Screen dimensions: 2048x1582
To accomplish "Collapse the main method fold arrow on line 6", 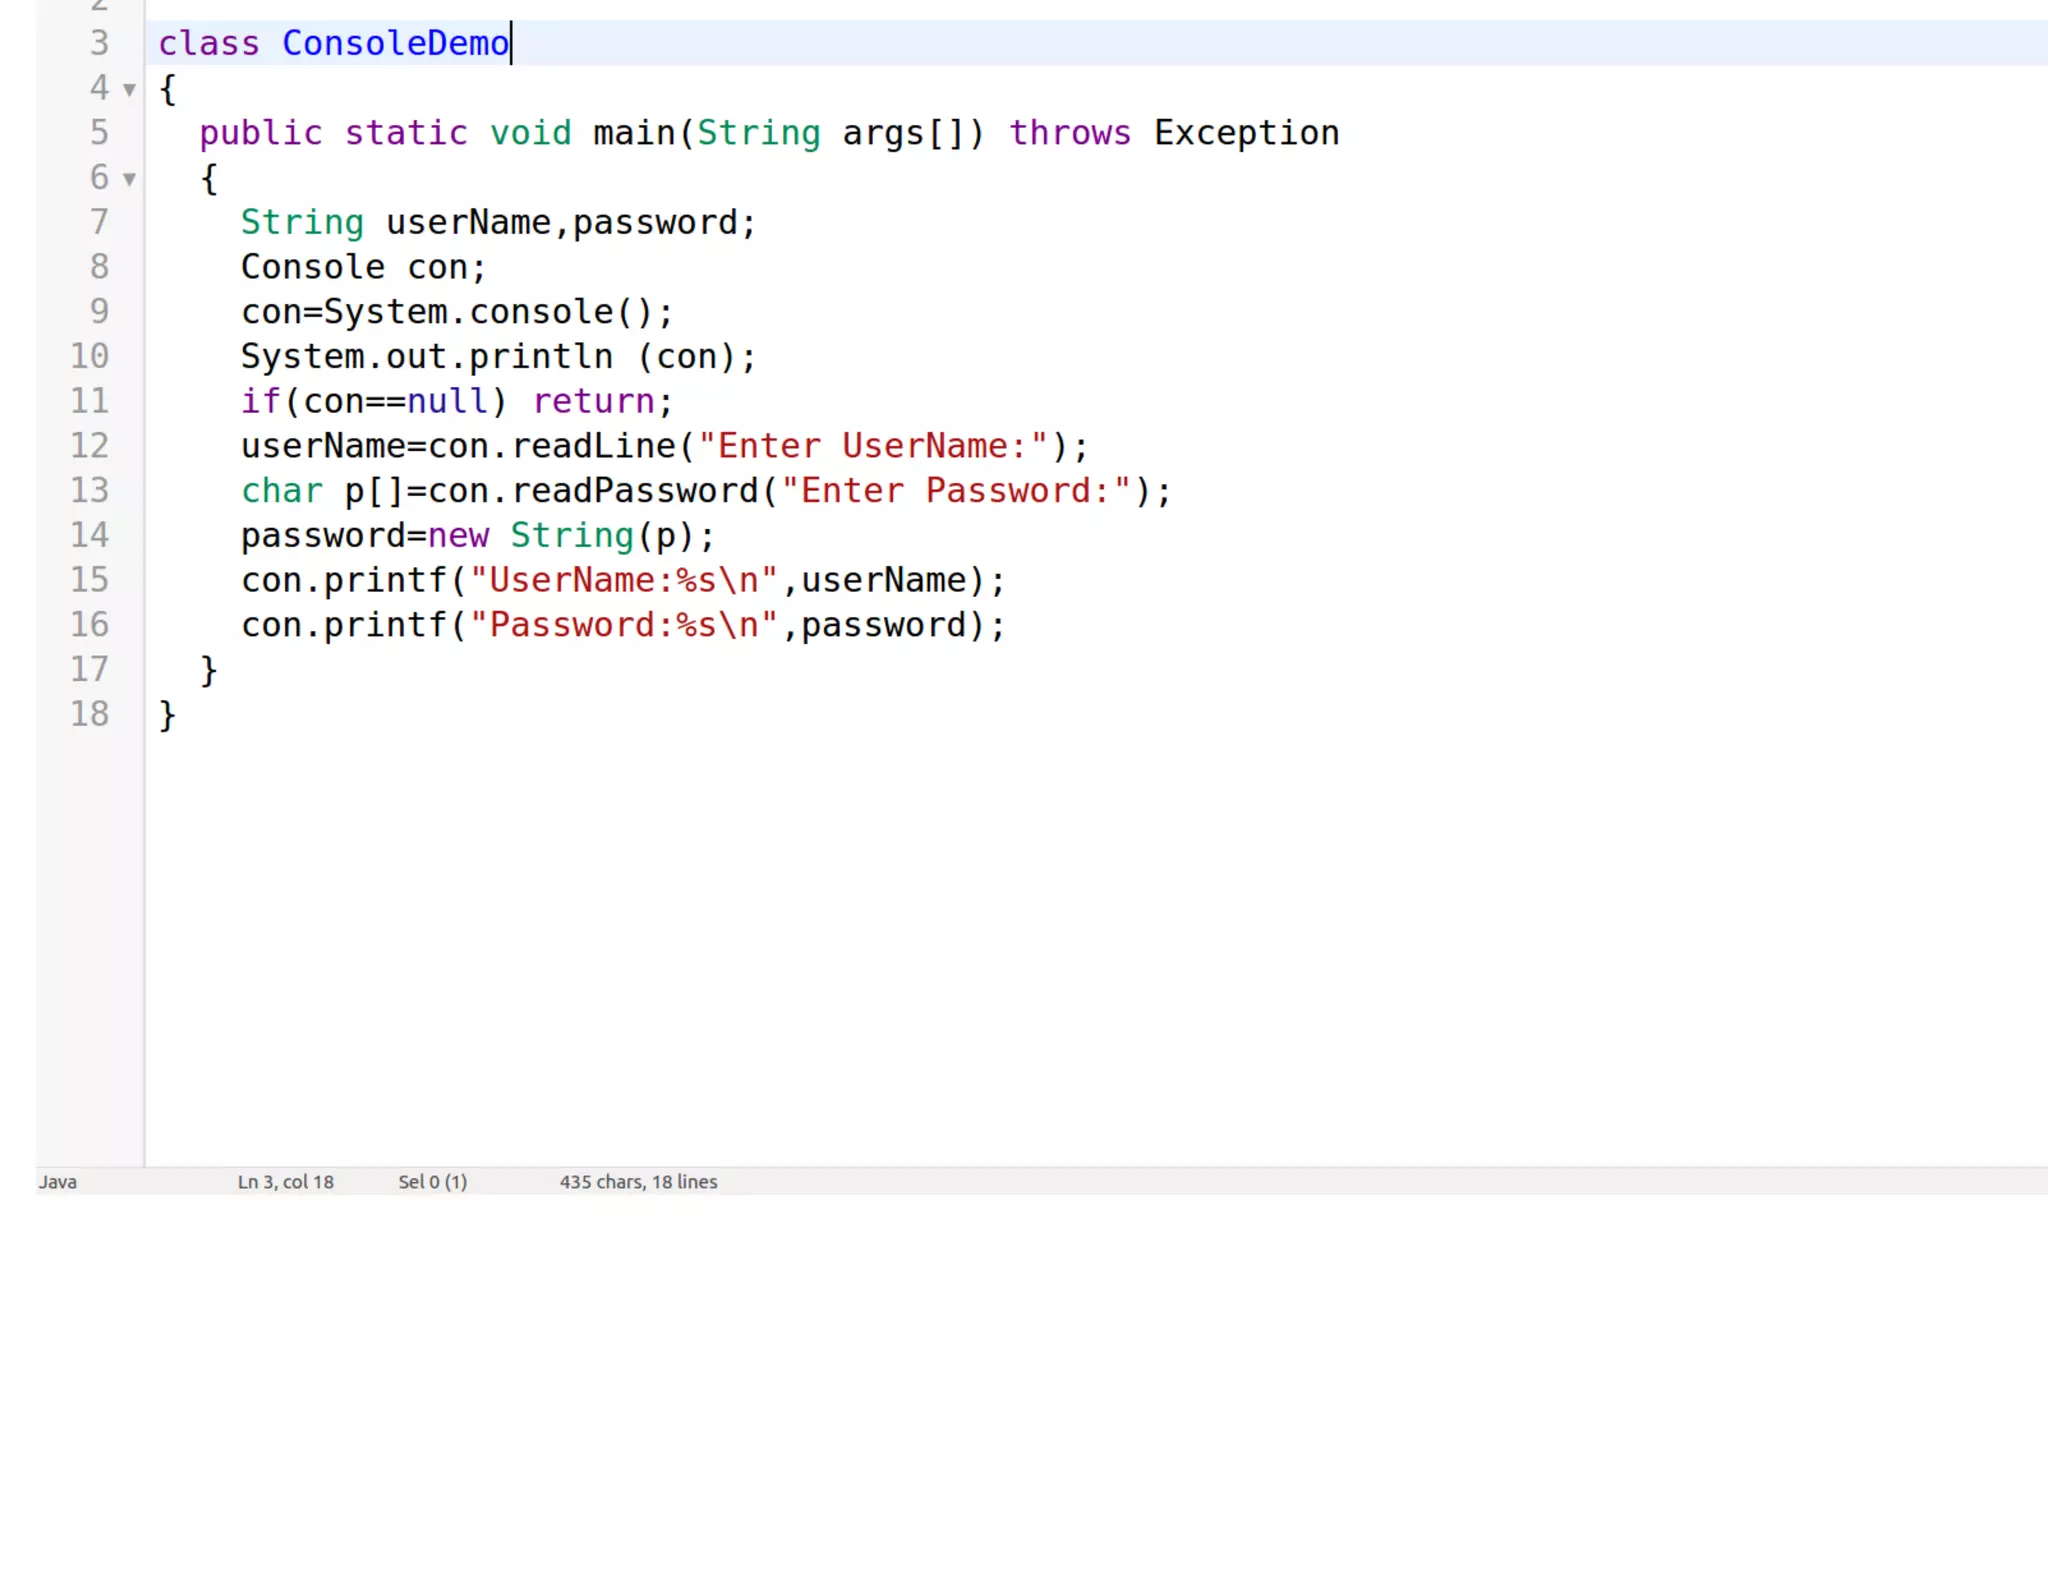I will pyautogui.click(x=129, y=180).
